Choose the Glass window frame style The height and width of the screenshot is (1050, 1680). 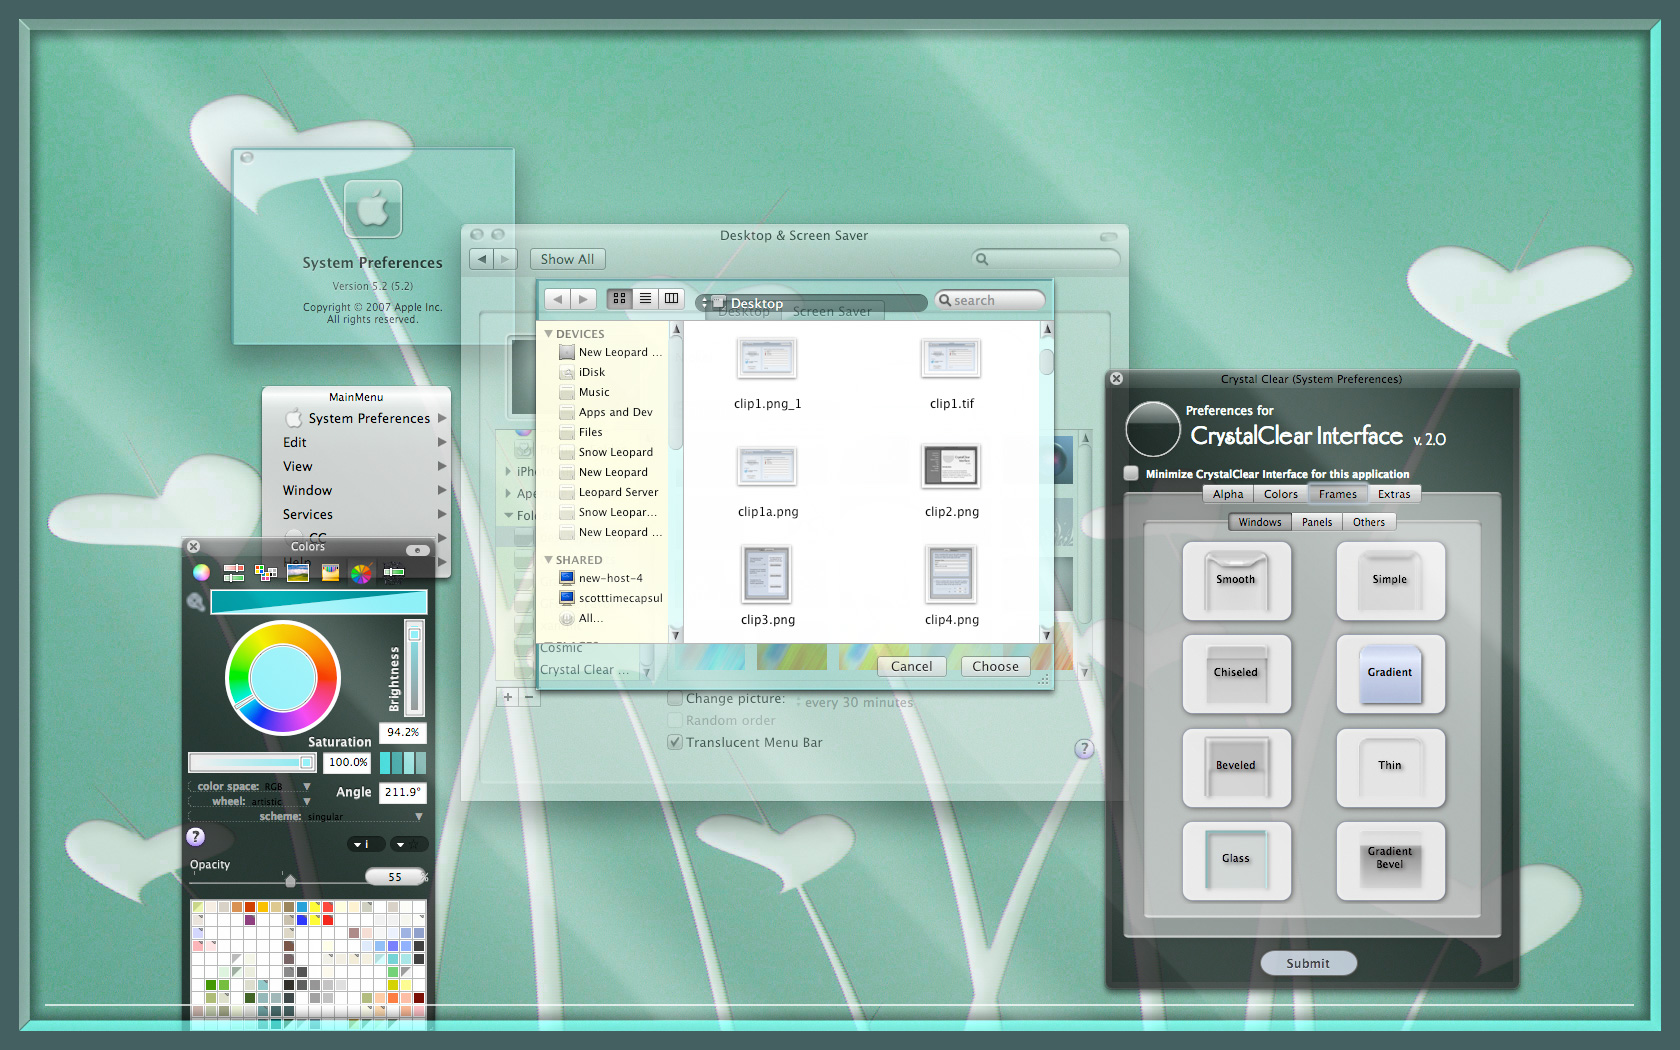pyautogui.click(x=1237, y=861)
